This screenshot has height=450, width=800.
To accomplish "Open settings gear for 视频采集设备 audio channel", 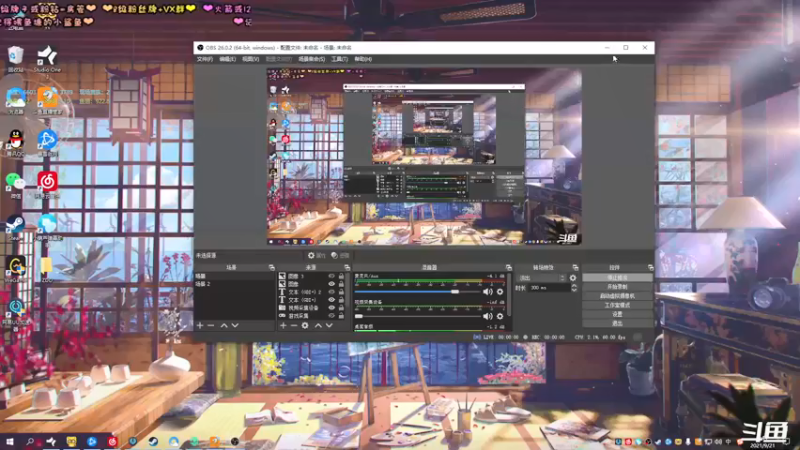I will click(500, 316).
